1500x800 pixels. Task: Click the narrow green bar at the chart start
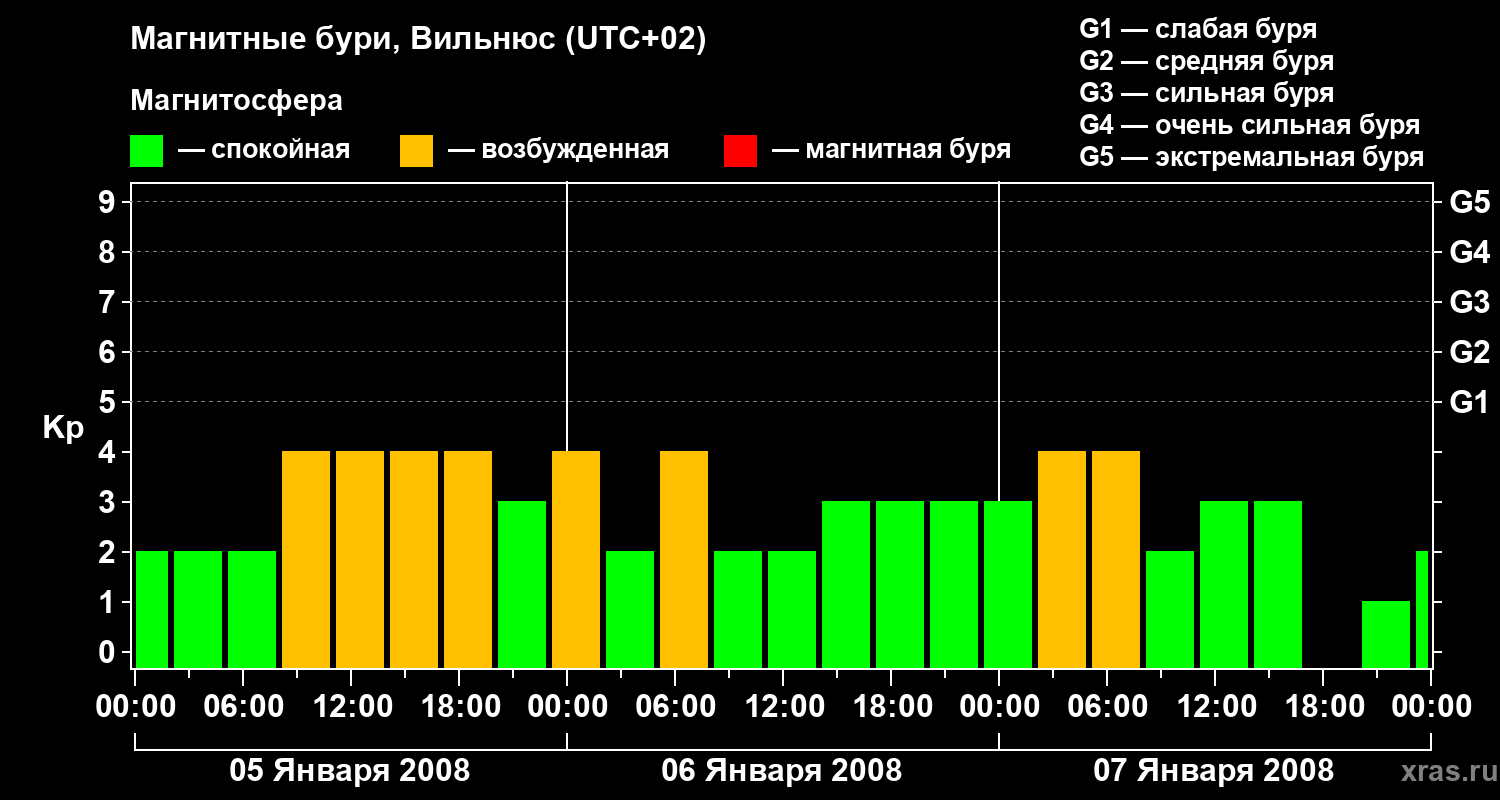click(x=152, y=609)
